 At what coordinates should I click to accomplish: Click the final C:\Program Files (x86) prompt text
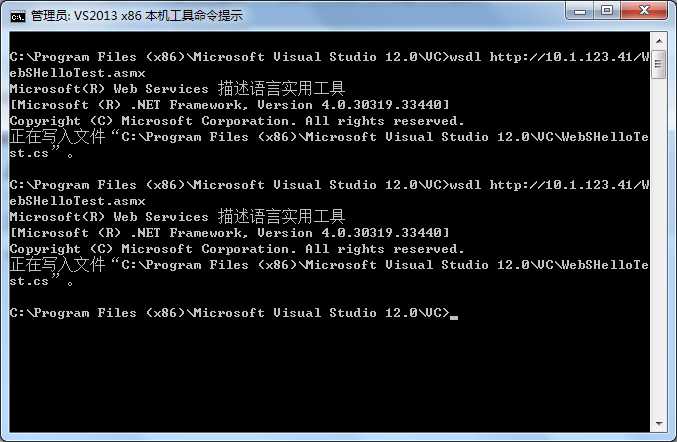(x=230, y=313)
